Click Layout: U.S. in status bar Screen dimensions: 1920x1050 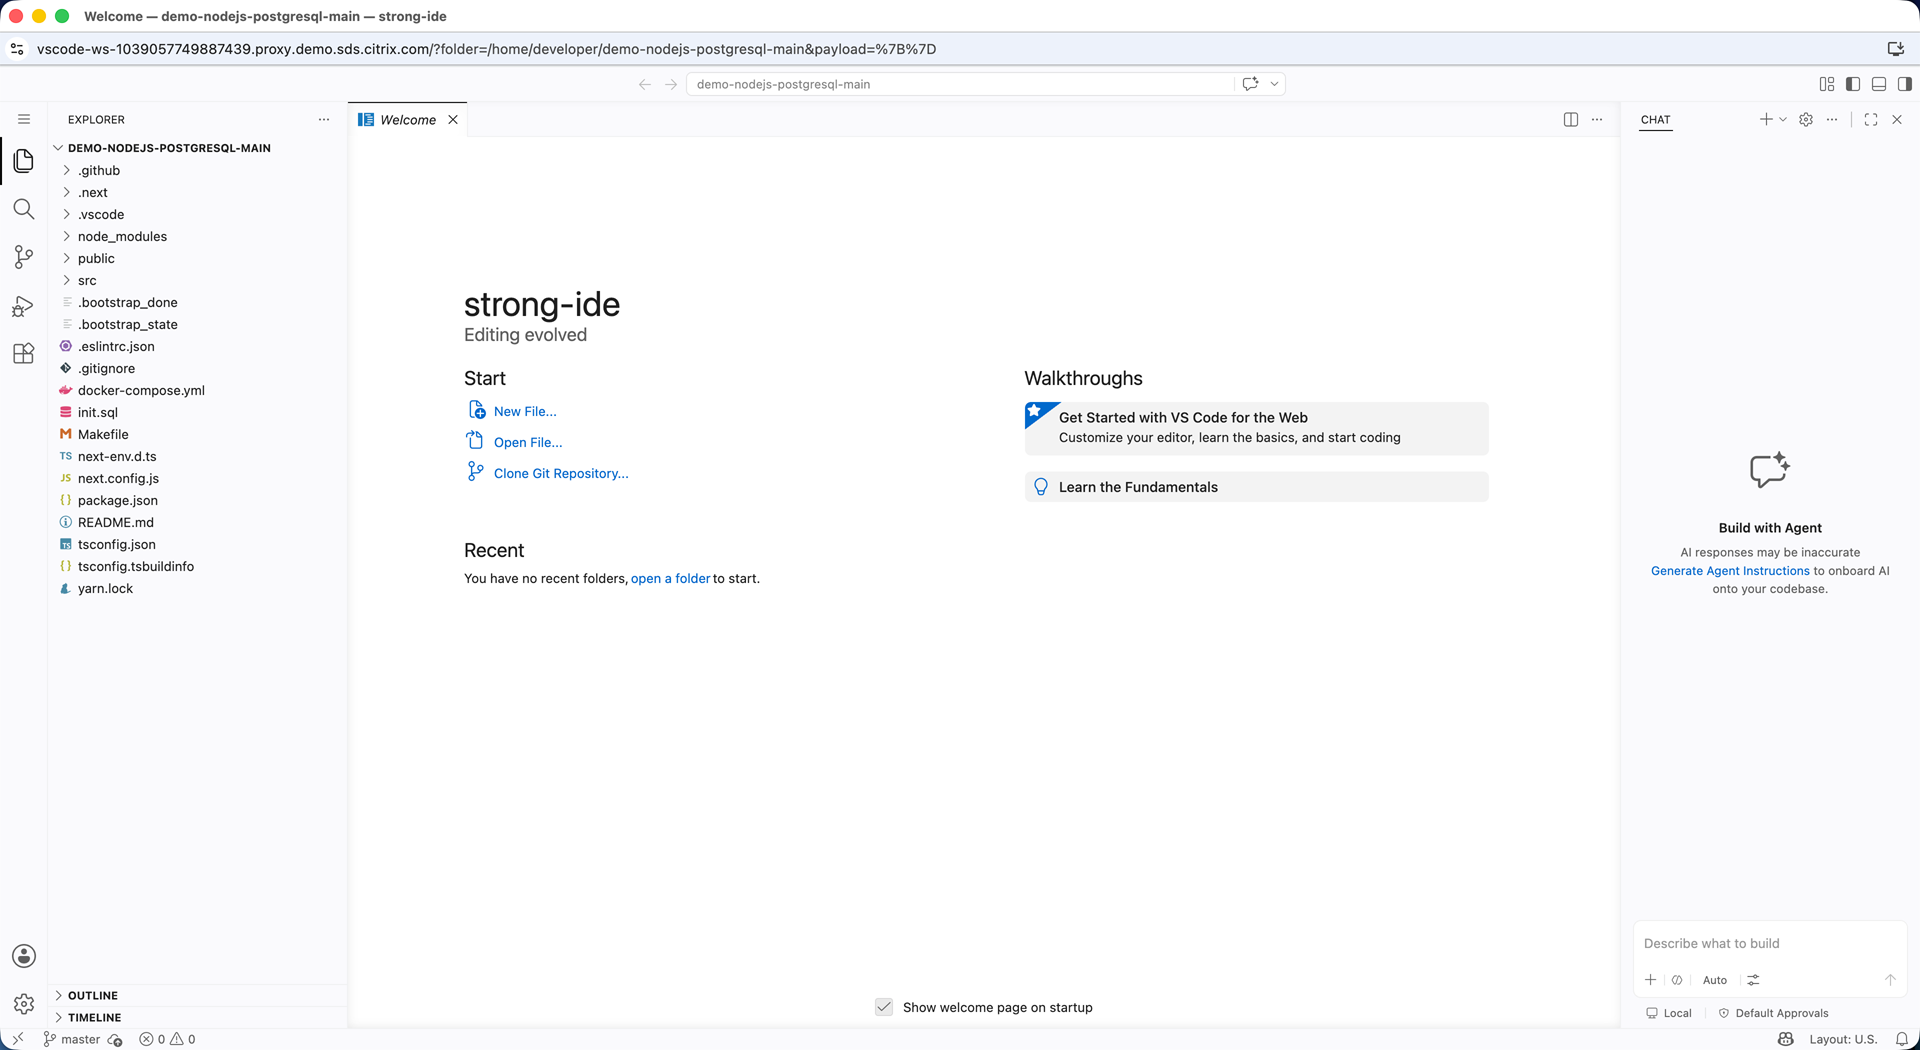[x=1843, y=1039]
